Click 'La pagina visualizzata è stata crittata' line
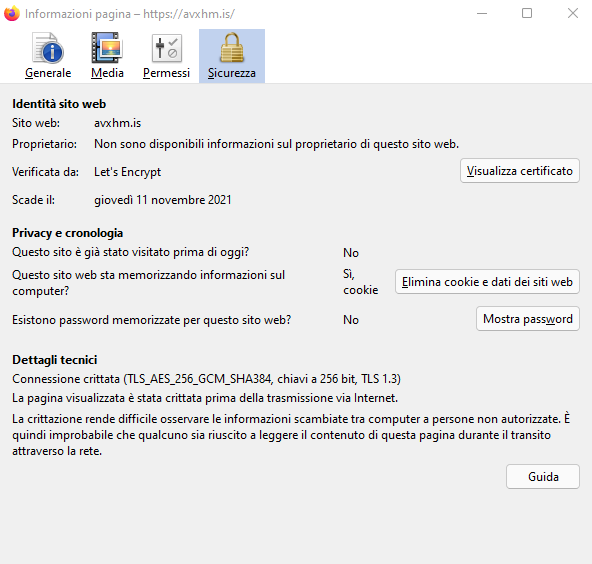This screenshot has height=564, width=592. click(x=205, y=398)
